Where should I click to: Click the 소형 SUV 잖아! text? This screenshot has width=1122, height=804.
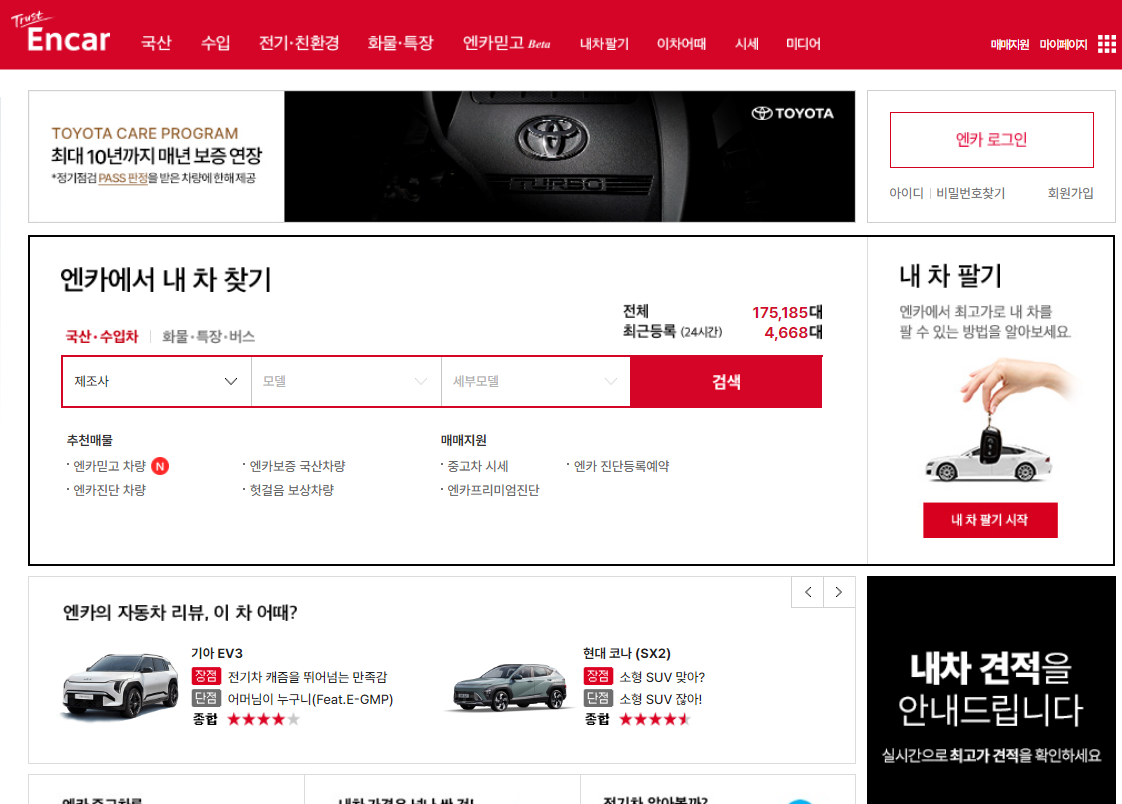pos(660,699)
